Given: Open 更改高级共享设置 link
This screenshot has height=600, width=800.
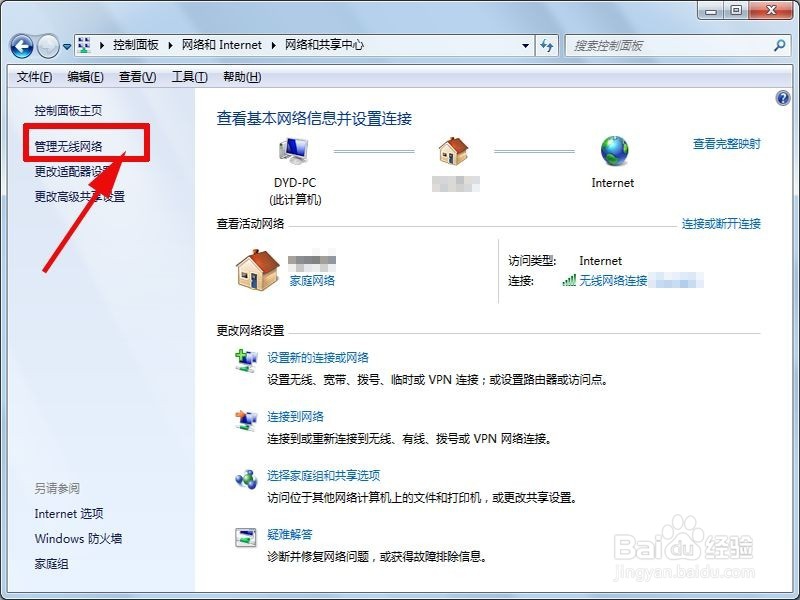Looking at the screenshot, I should [80, 196].
